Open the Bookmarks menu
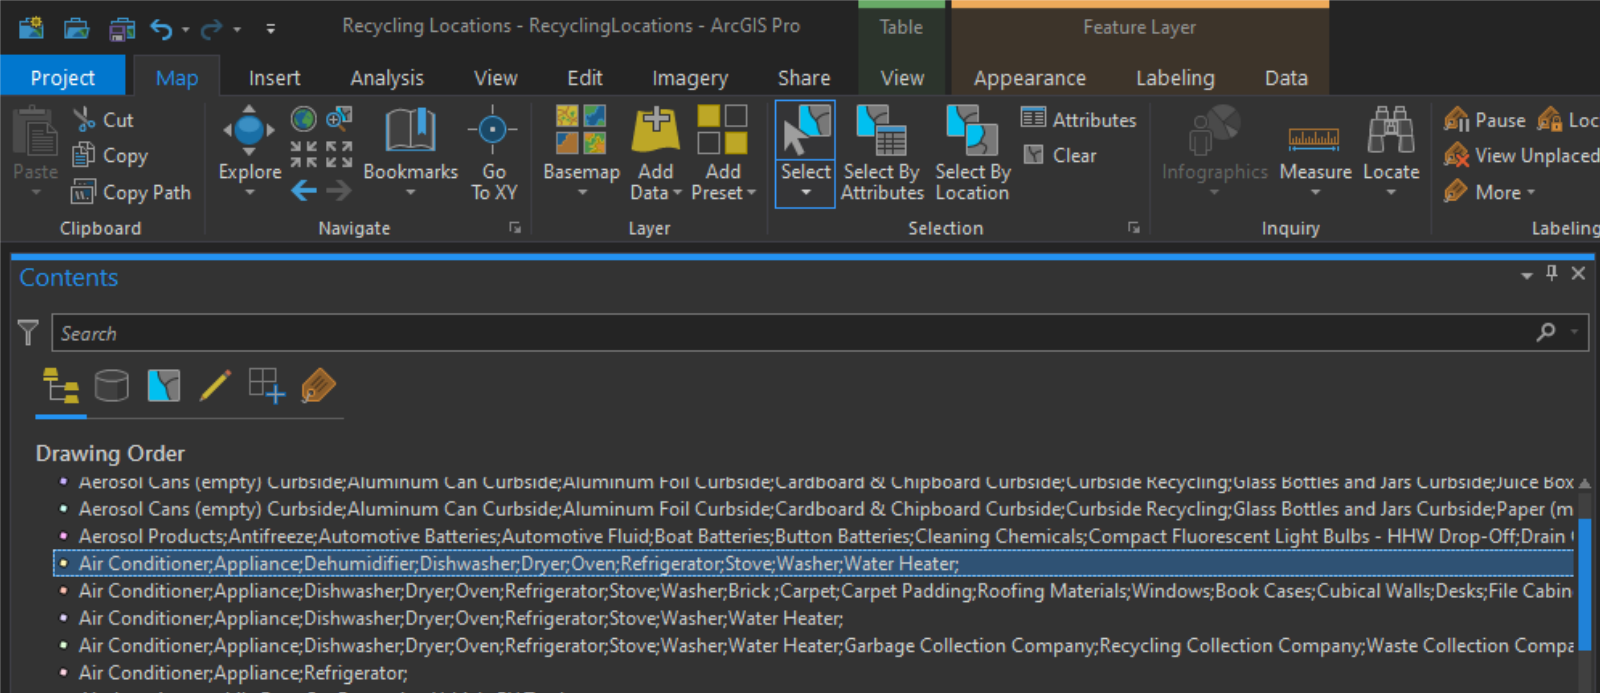The height and width of the screenshot is (693, 1600). pyautogui.click(x=410, y=152)
